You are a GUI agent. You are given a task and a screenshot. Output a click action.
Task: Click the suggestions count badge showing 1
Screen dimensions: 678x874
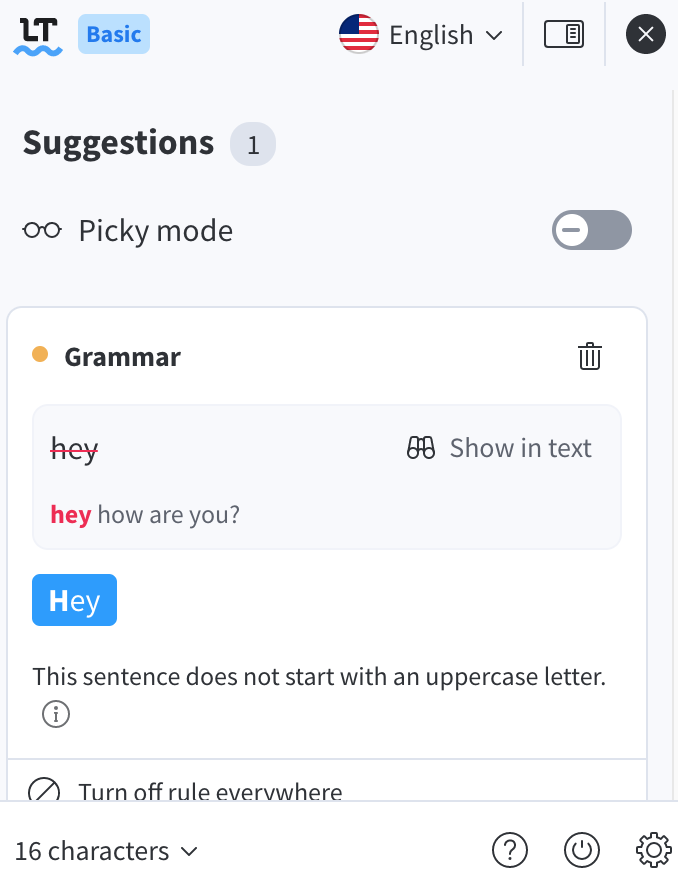pos(253,143)
